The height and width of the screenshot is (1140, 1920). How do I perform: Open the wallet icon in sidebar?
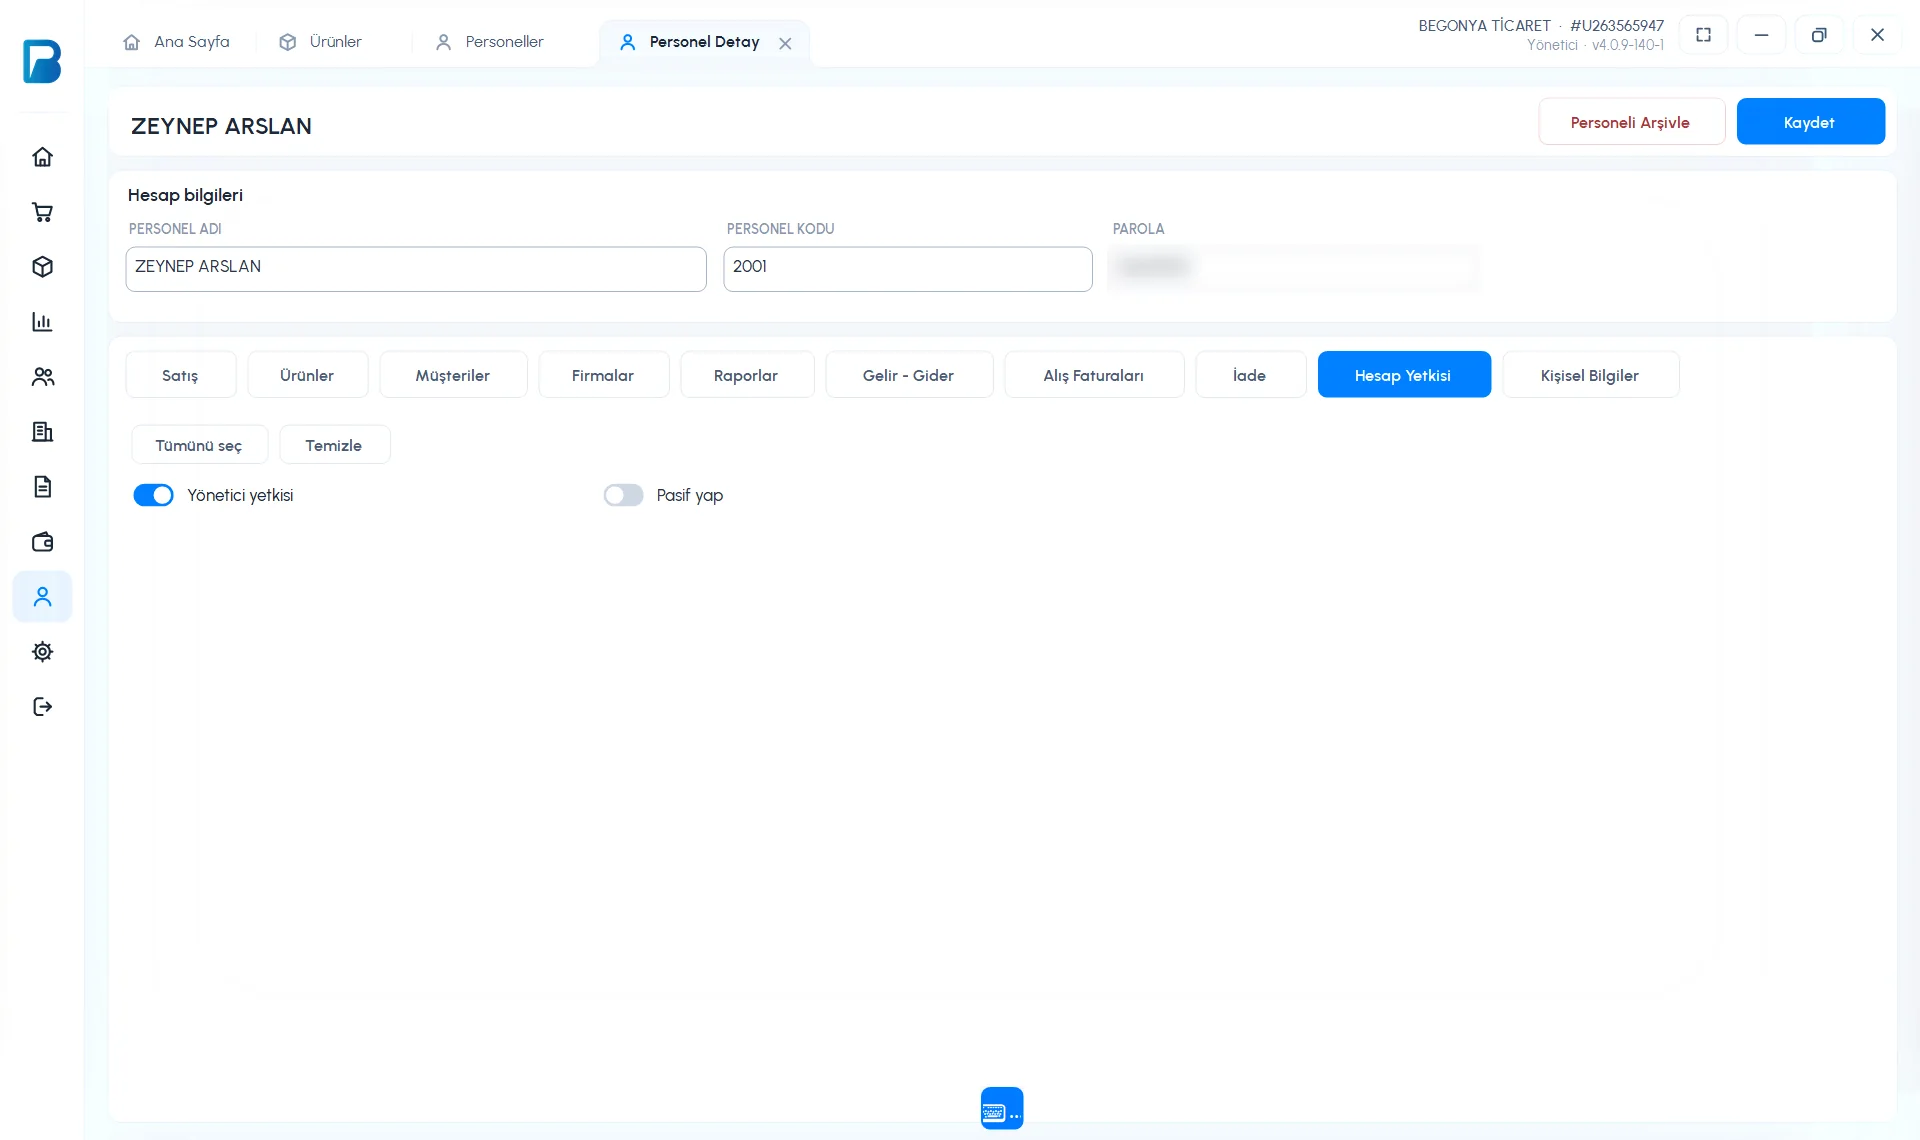click(42, 542)
